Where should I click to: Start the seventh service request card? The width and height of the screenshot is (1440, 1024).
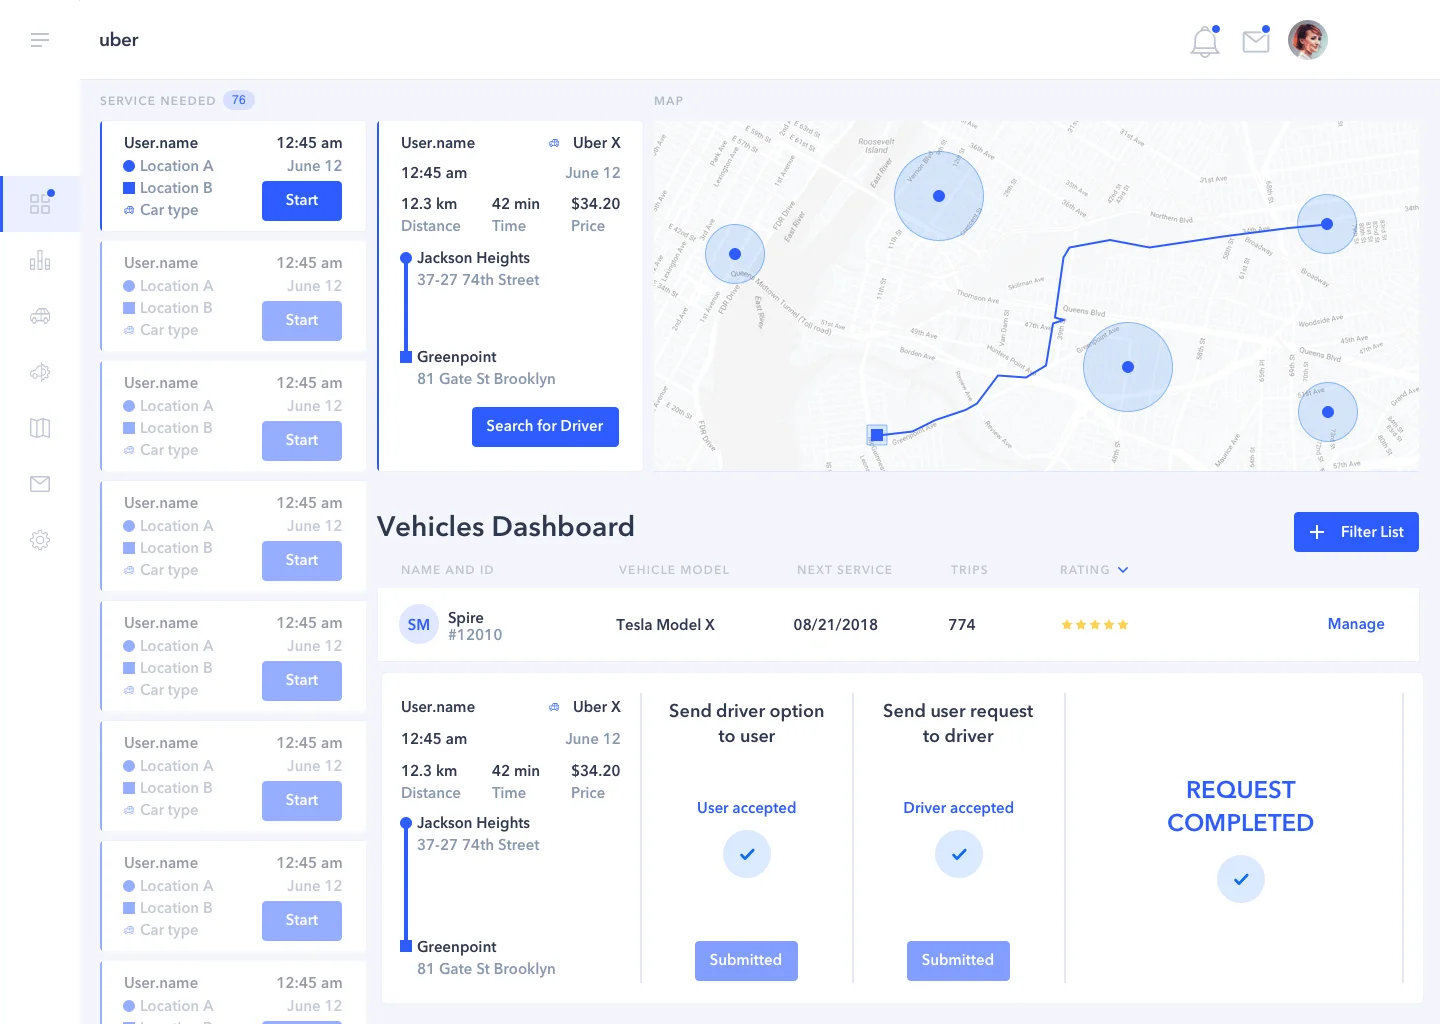302,920
